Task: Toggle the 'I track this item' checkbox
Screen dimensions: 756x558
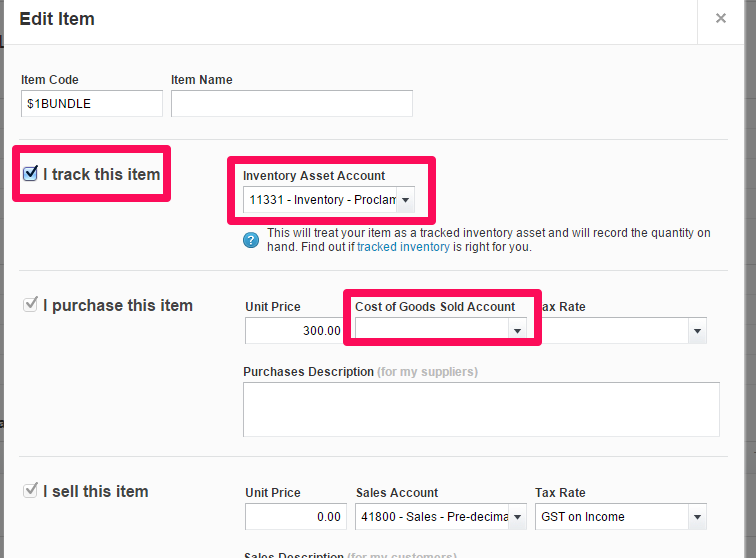Action: 30,174
